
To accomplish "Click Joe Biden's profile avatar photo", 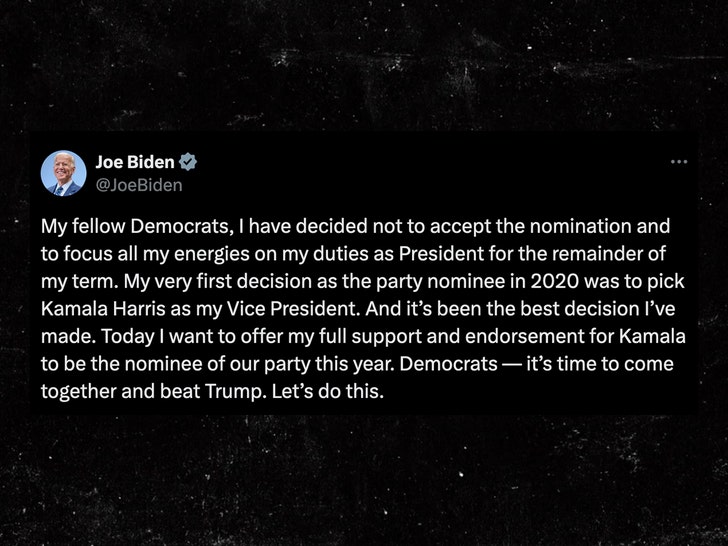I will (63, 173).
